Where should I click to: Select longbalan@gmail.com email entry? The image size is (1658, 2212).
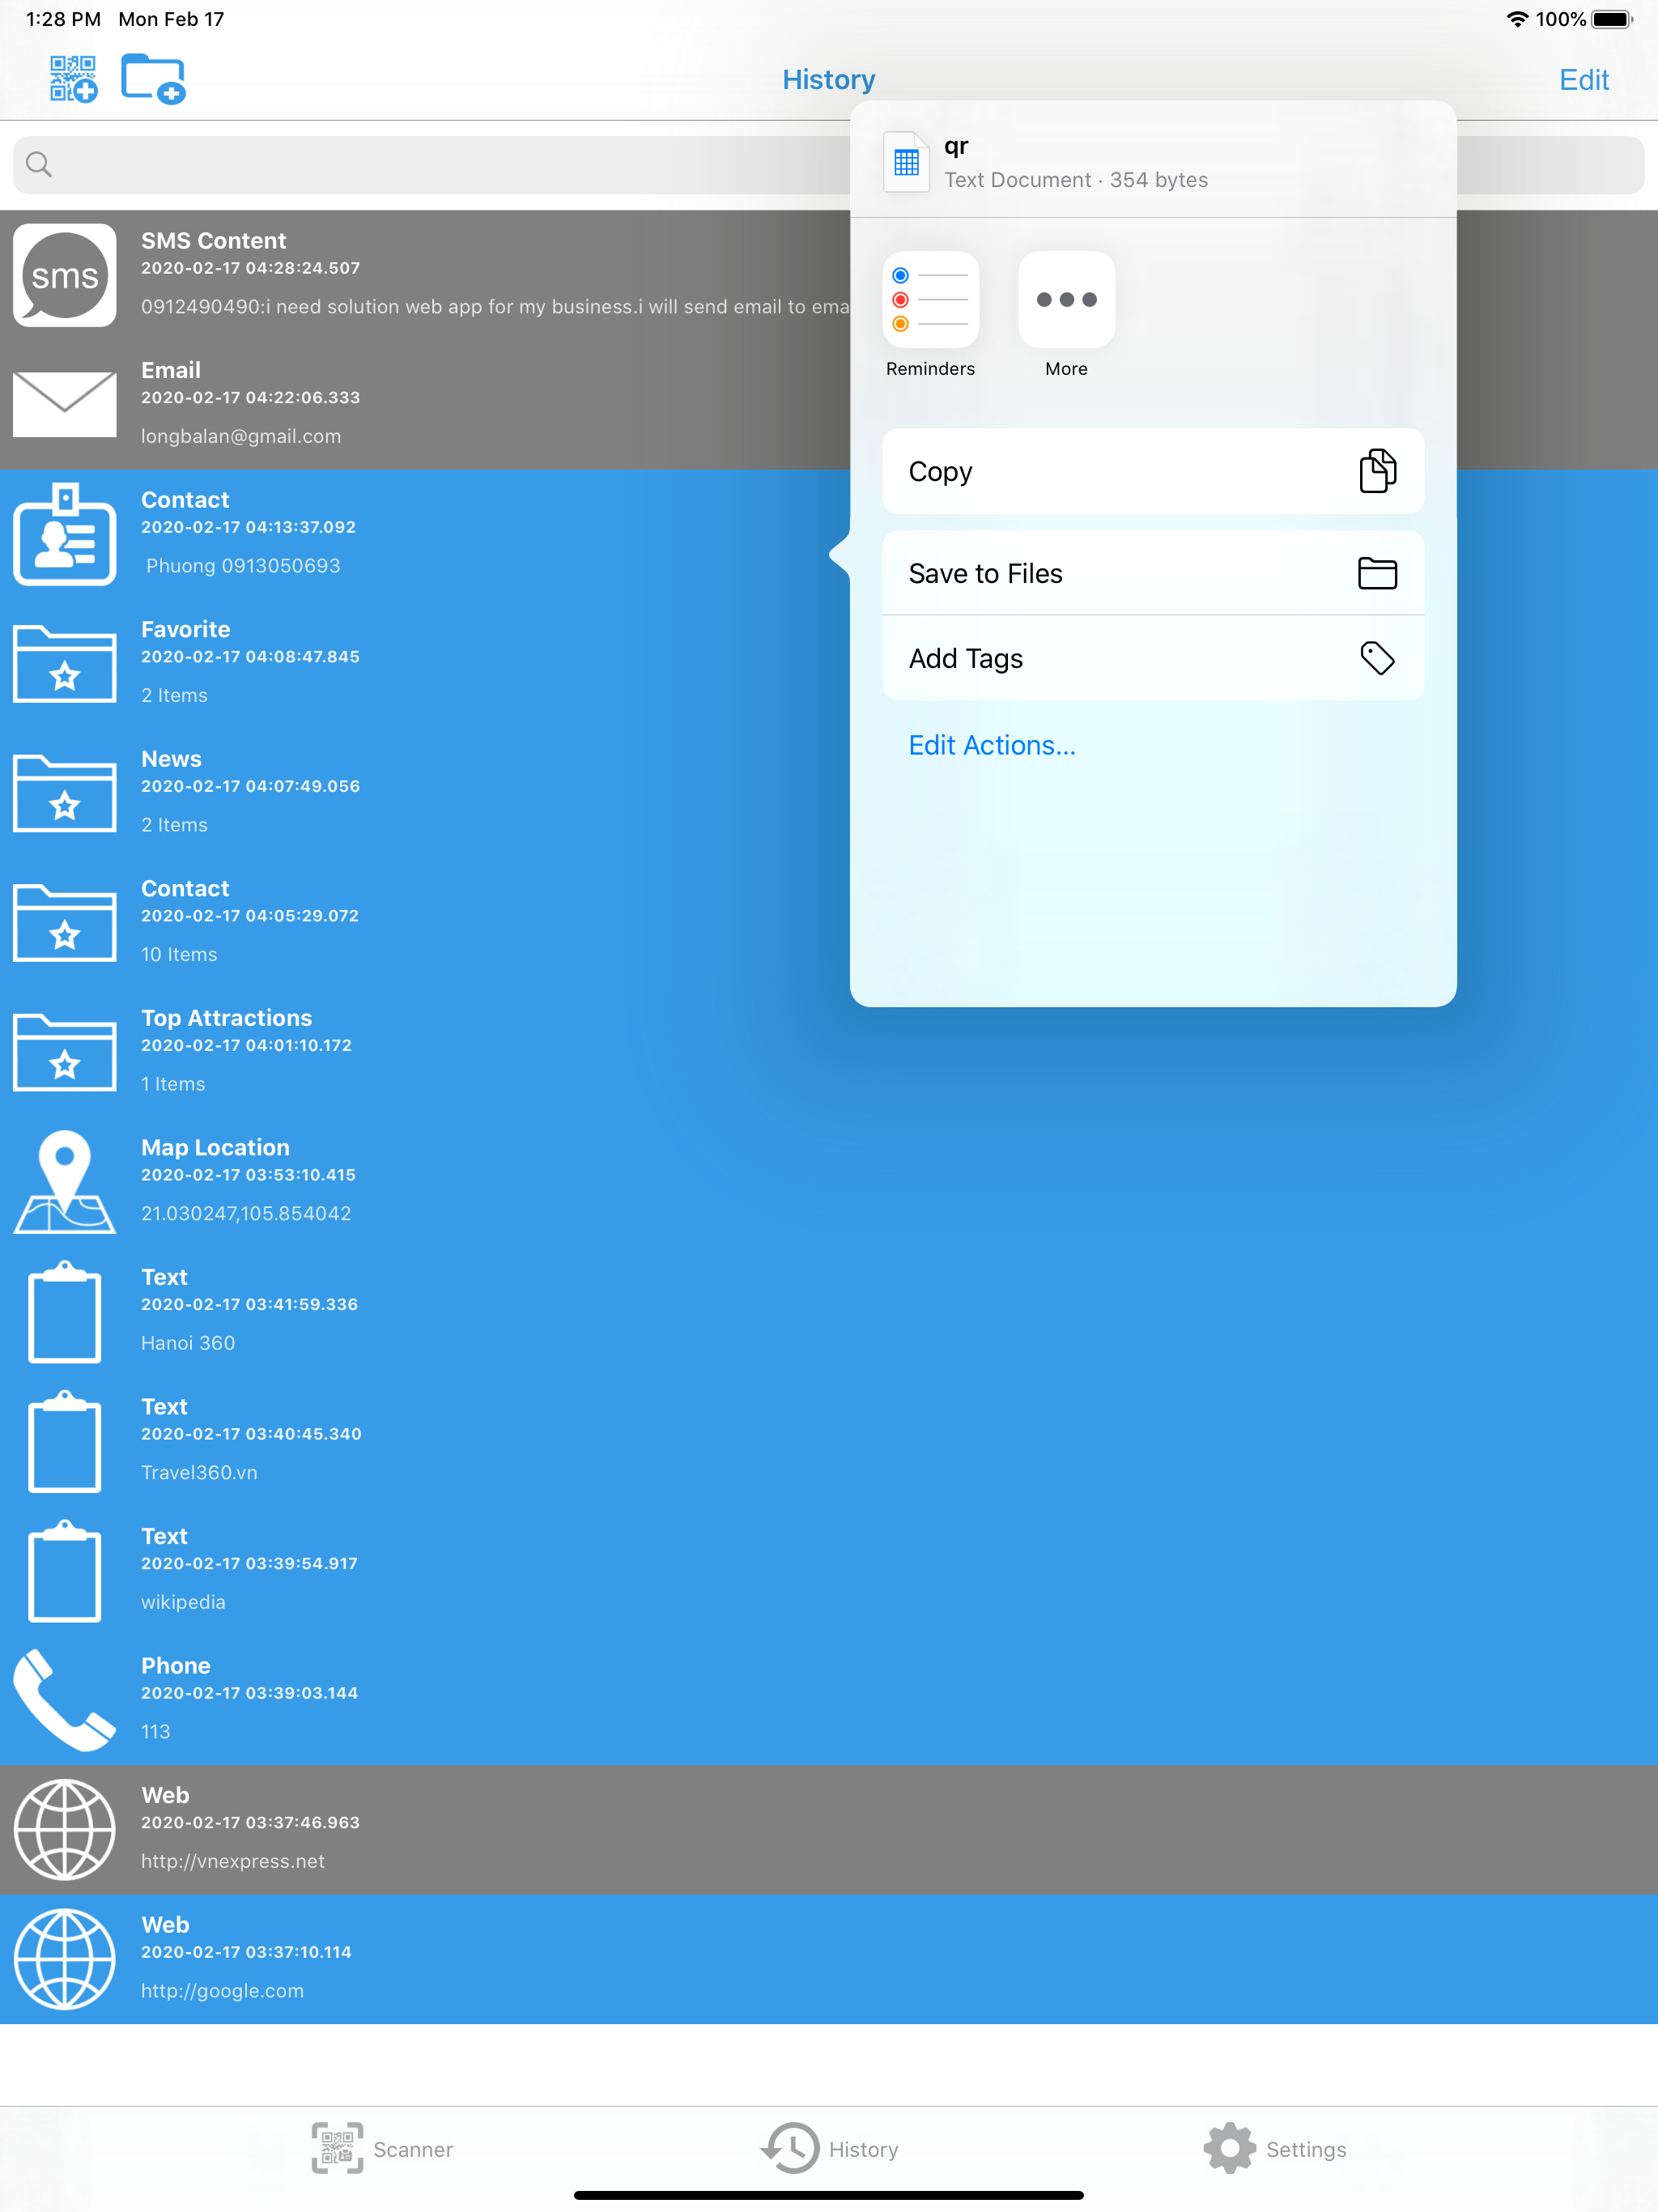pos(241,436)
